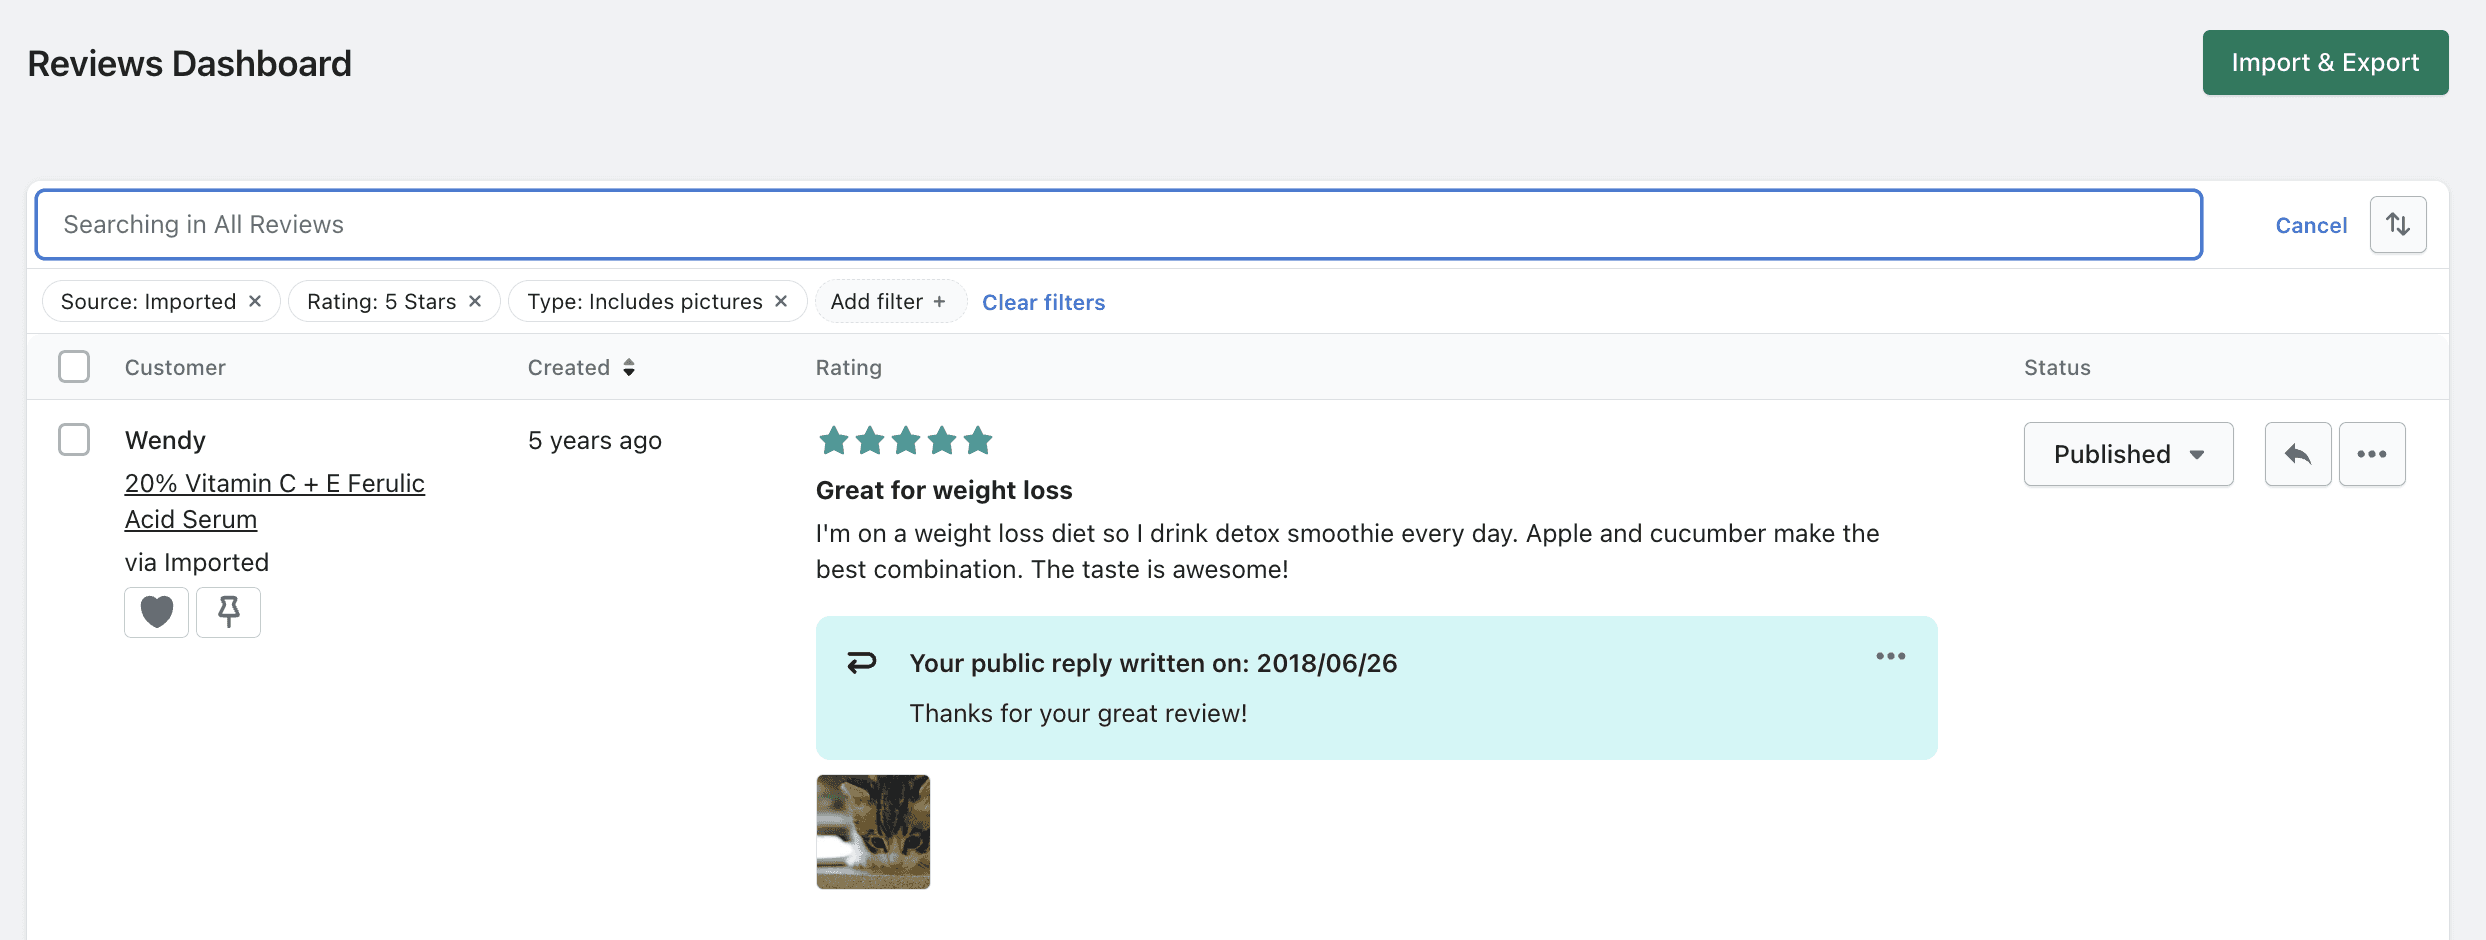Remove the Source: Imported filter
The image size is (2486, 940).
(255, 301)
